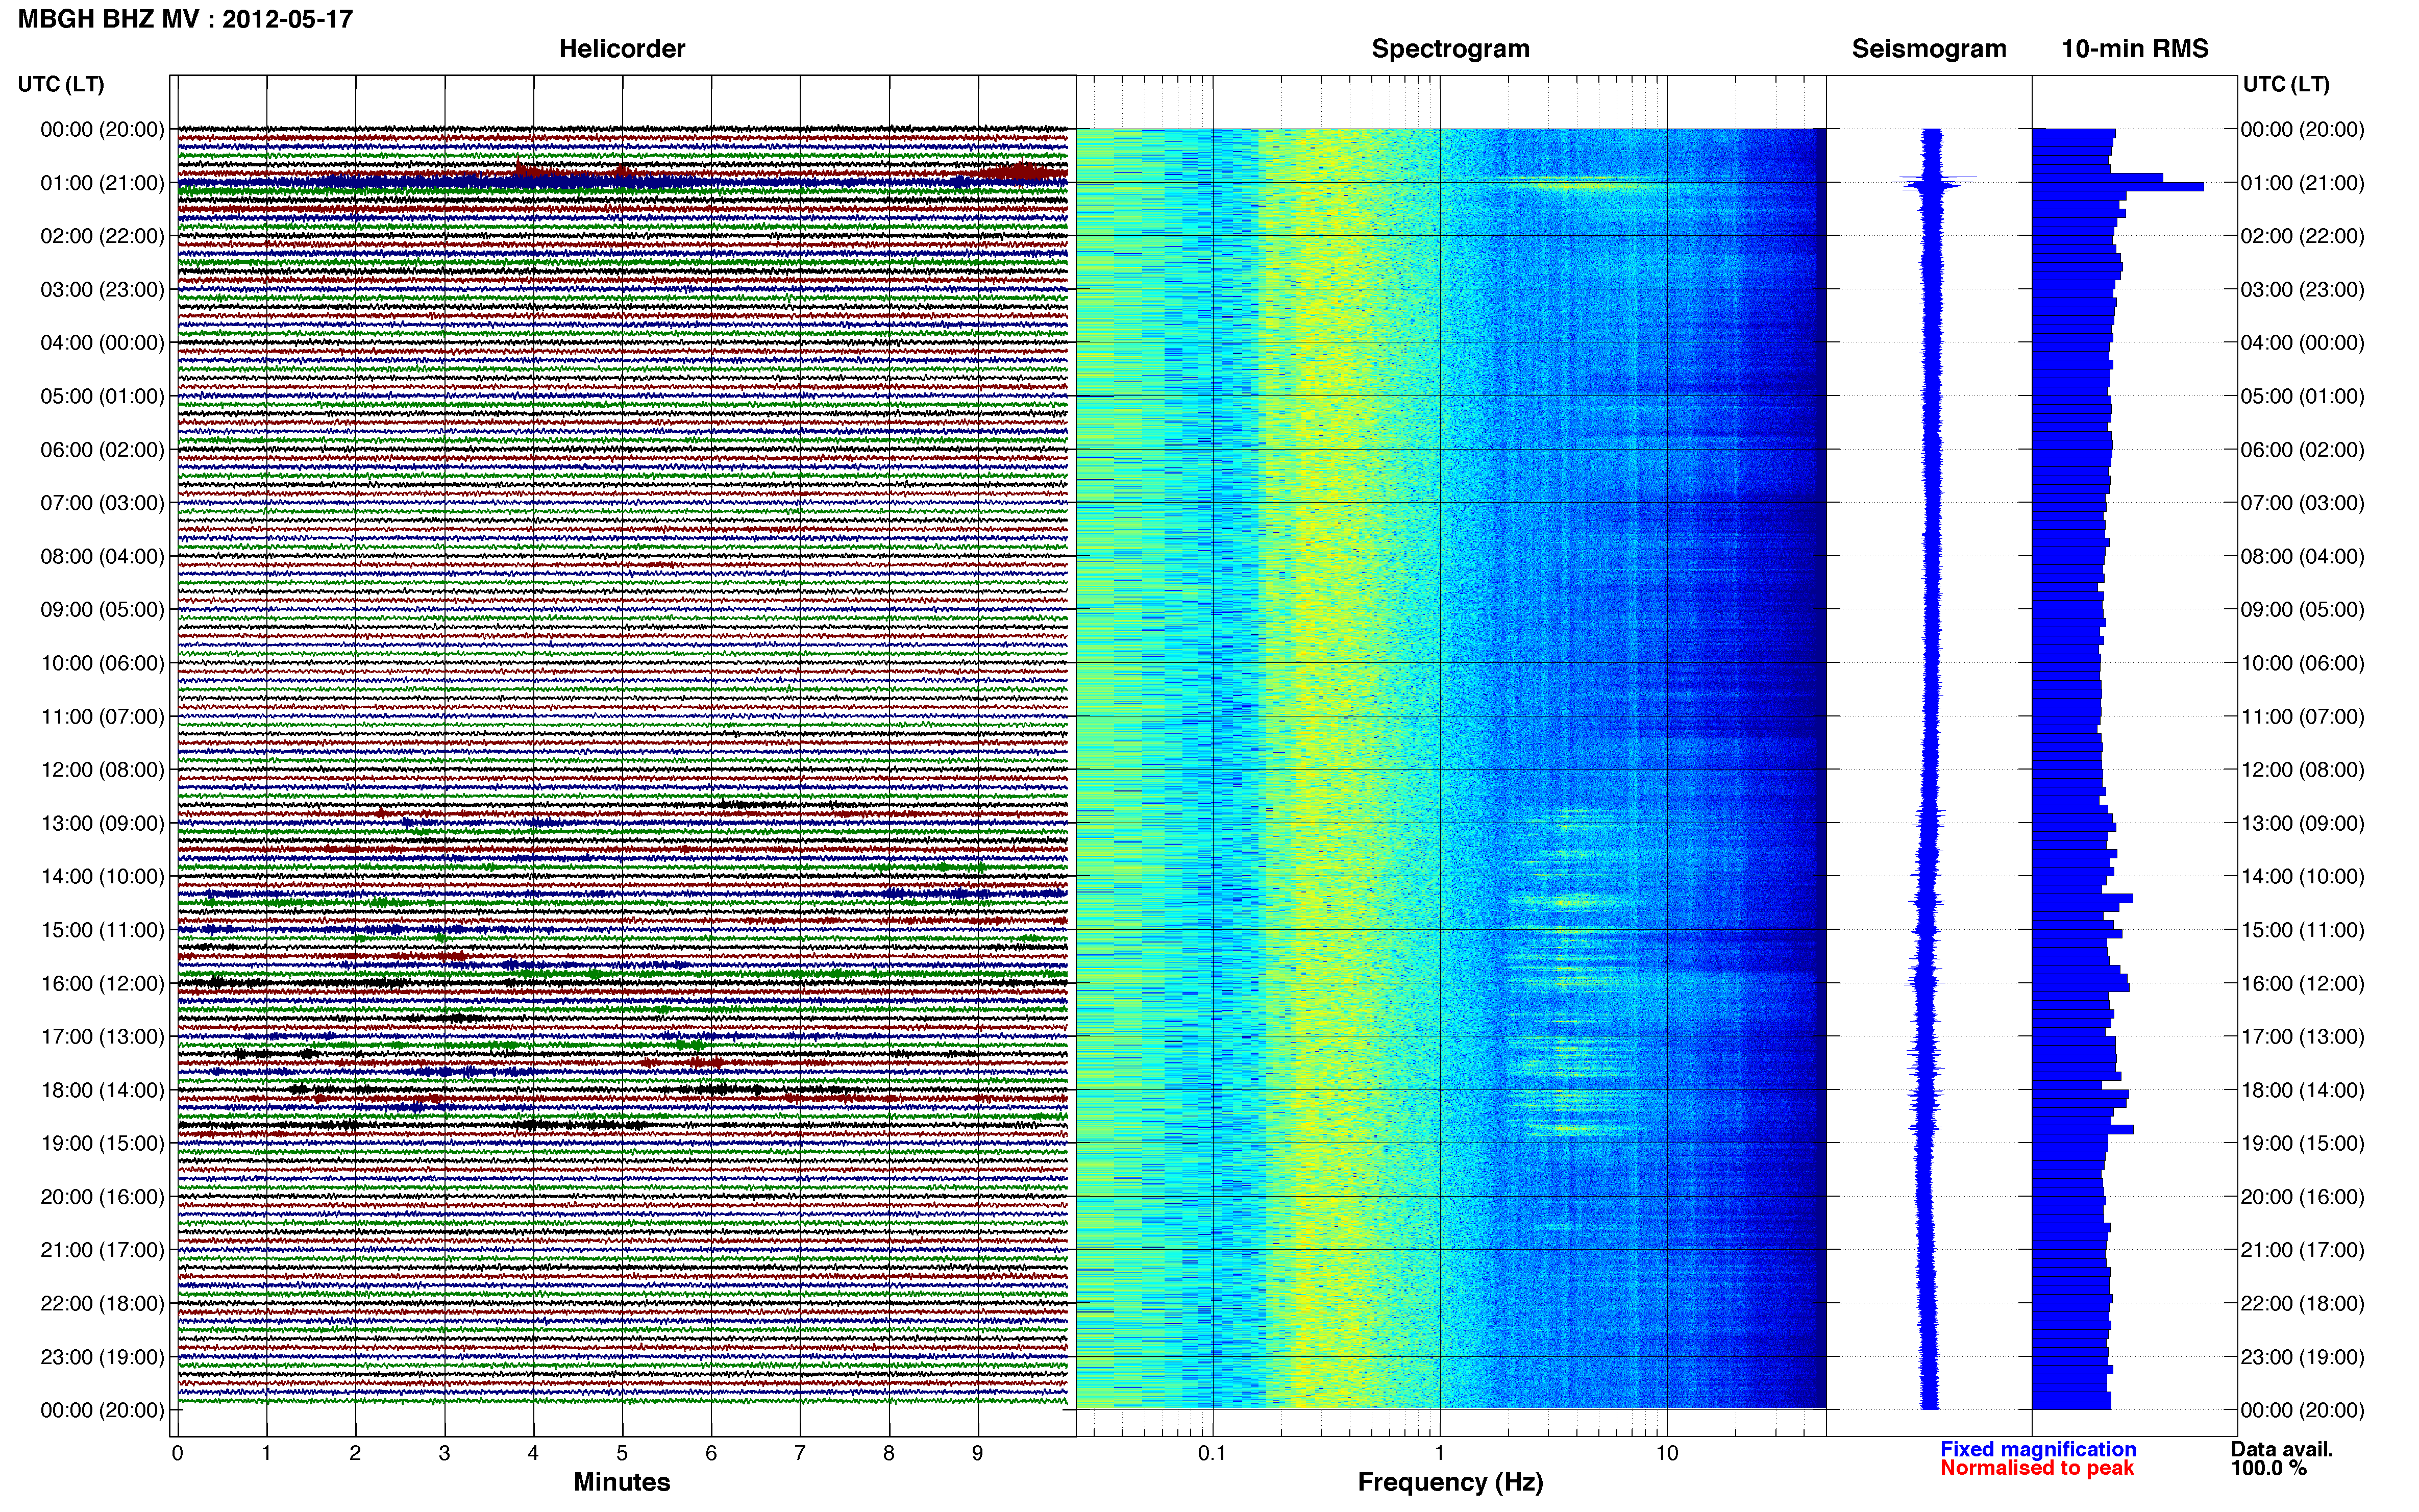Click right time label '08:00 (04:00)'
2419x1512 pixels.
(x=2302, y=556)
